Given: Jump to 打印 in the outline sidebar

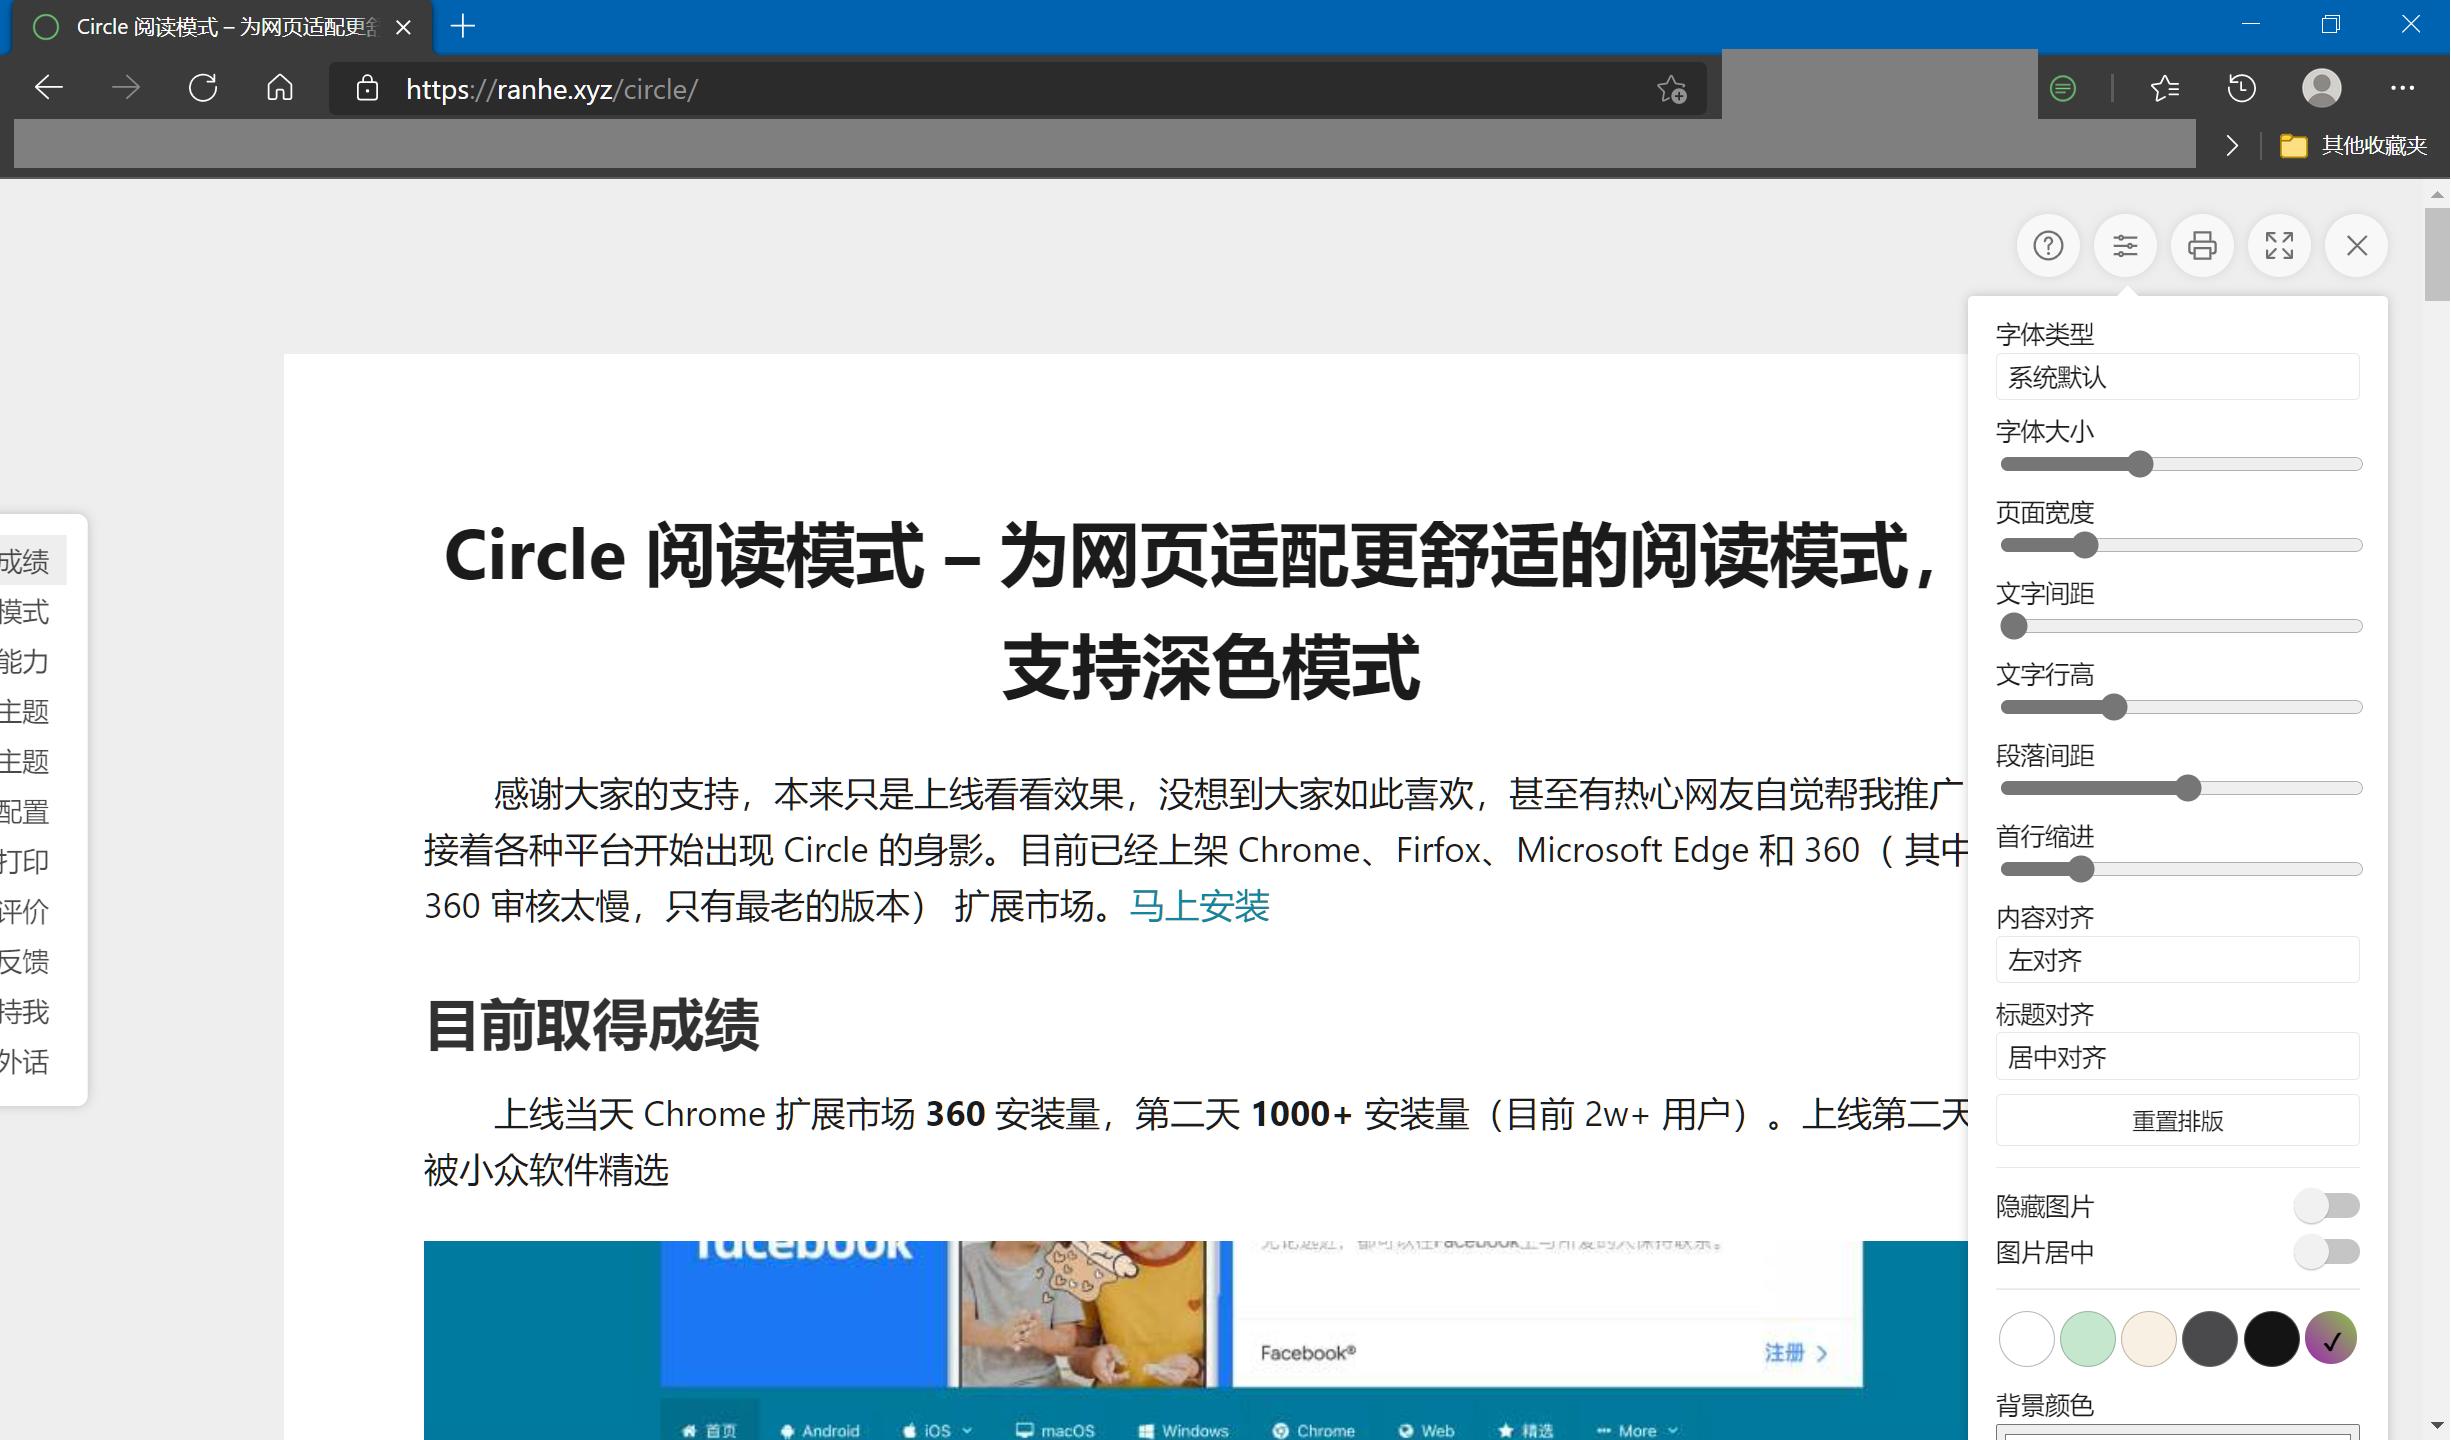Looking at the screenshot, I should [x=25, y=861].
